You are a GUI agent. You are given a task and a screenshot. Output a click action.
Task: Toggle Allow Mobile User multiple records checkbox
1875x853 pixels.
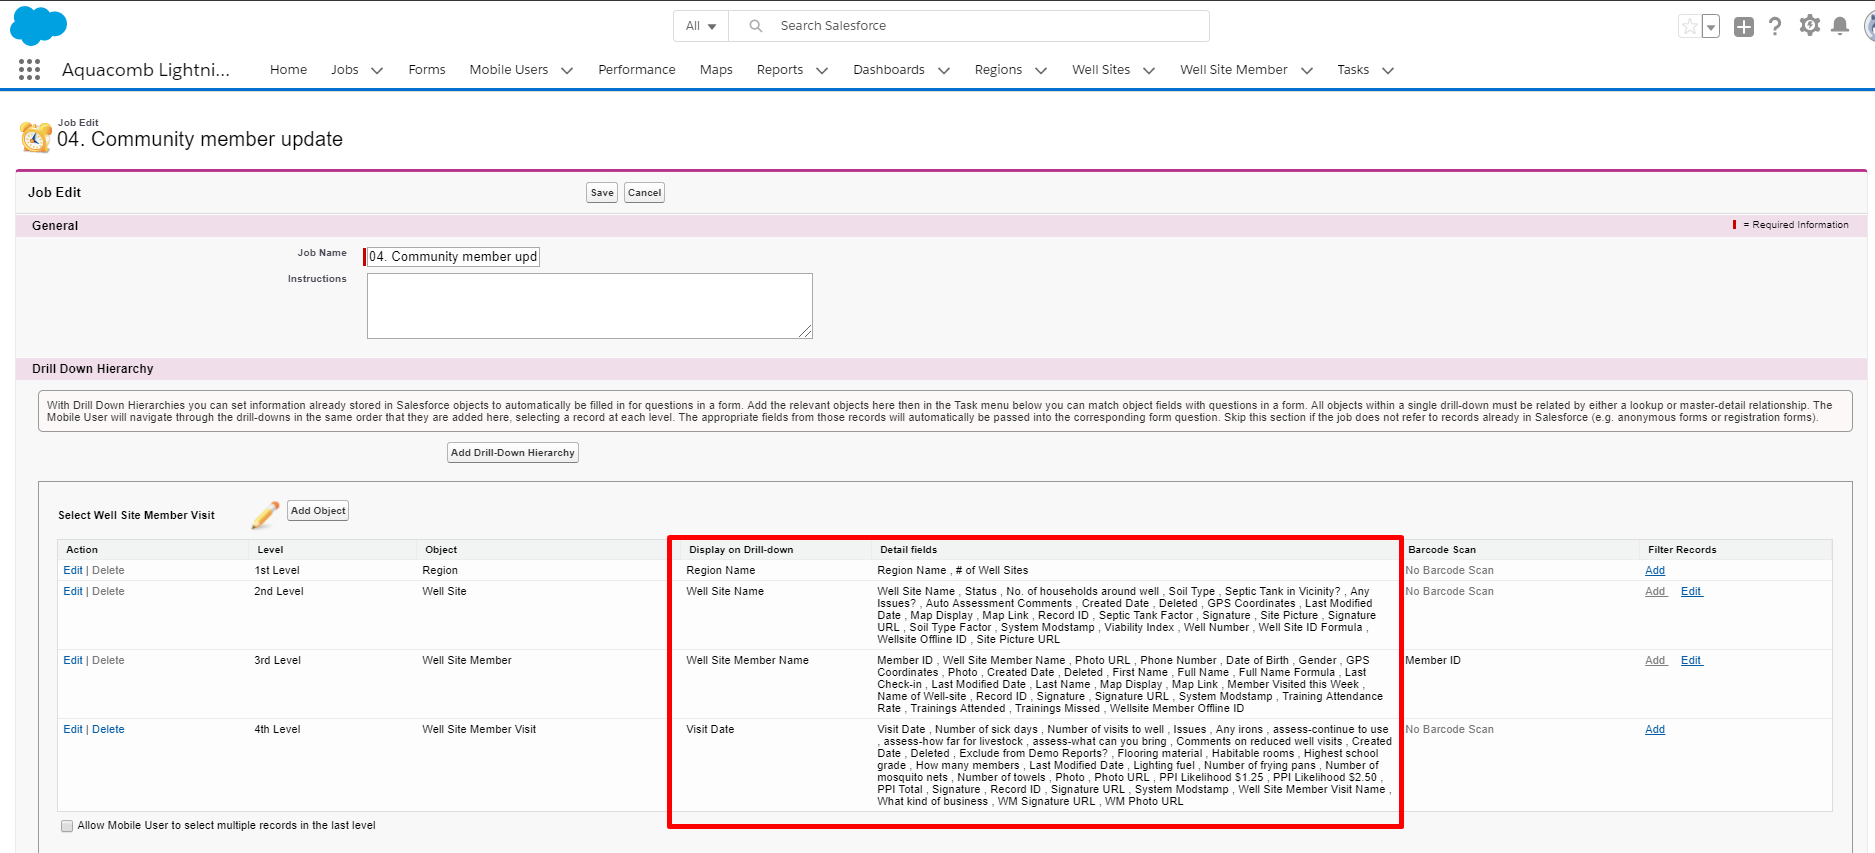coord(67,826)
